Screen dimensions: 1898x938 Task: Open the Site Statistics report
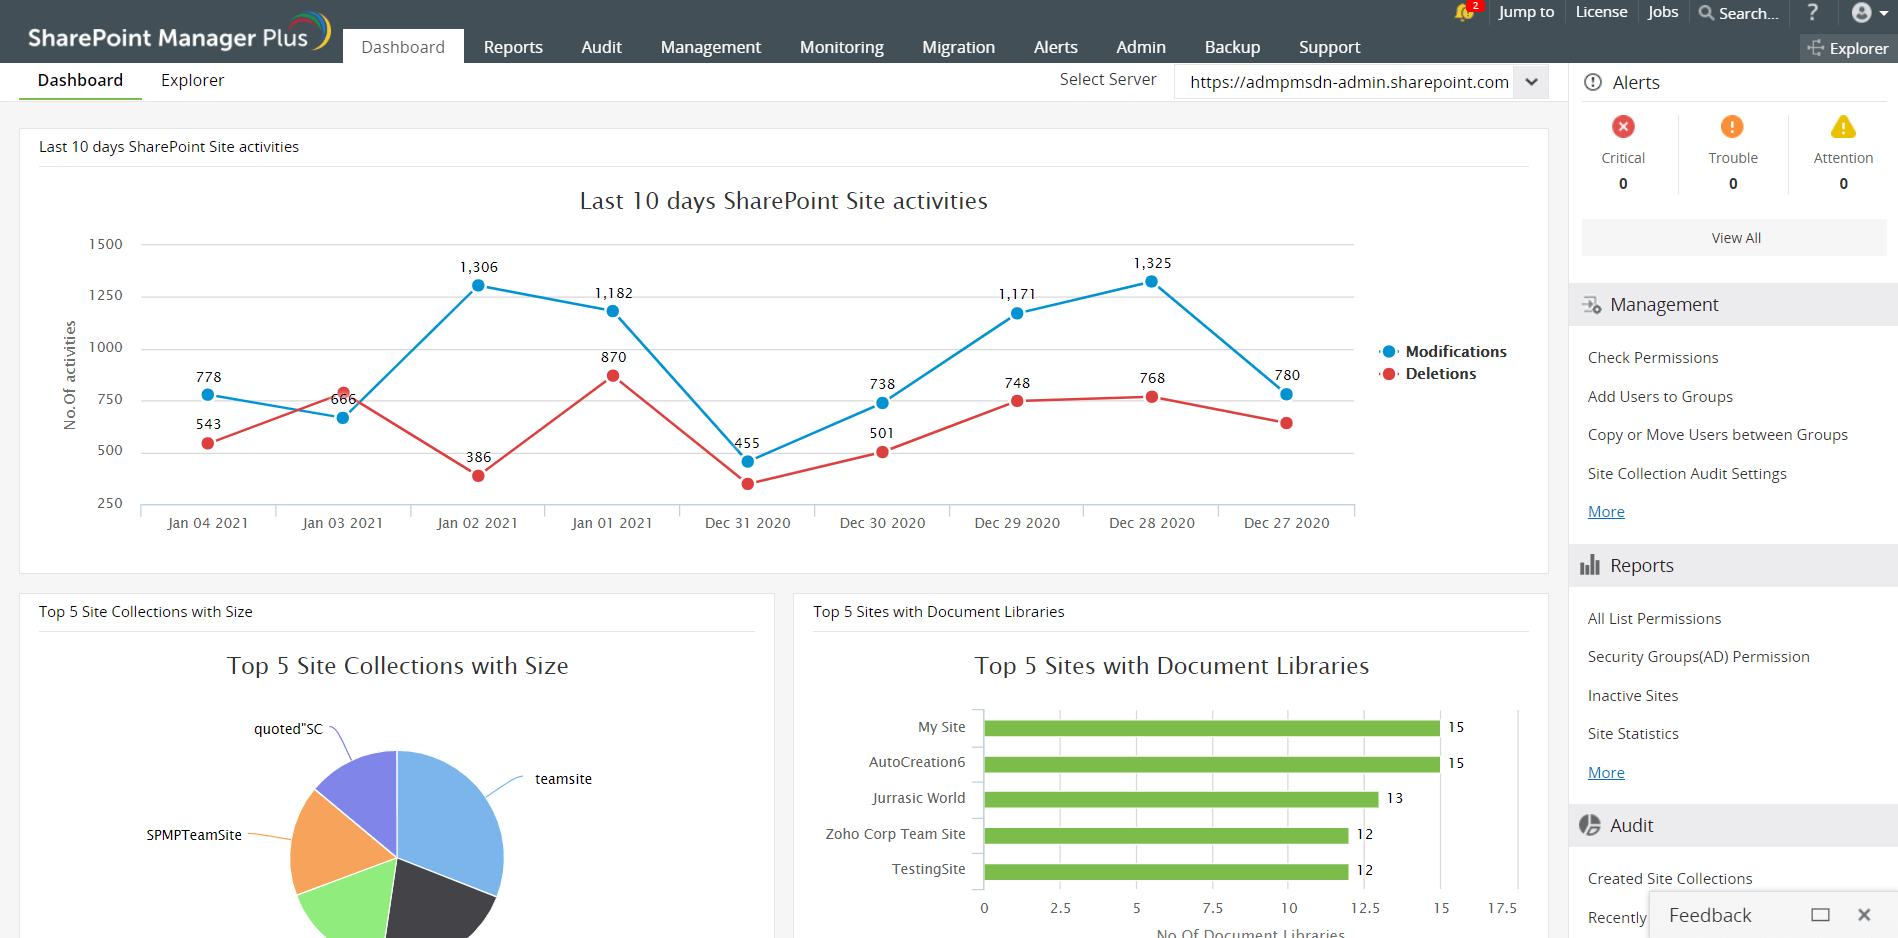(x=1633, y=734)
